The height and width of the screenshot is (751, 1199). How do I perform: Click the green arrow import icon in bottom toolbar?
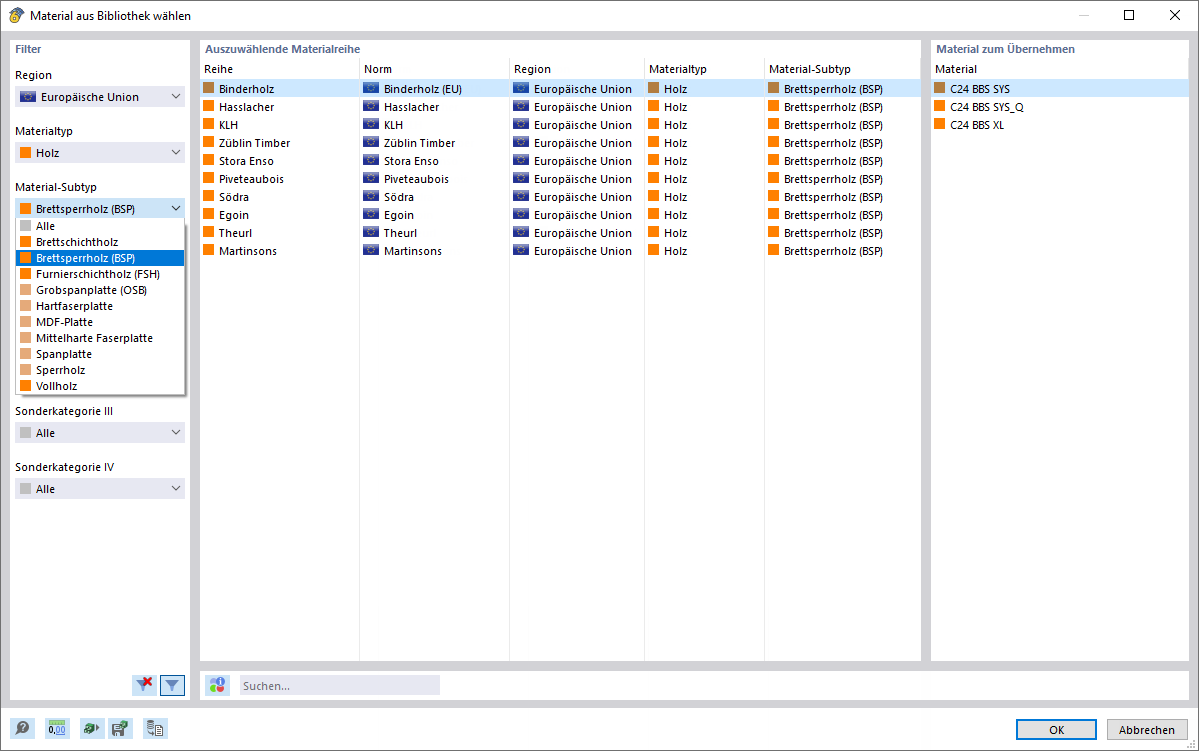91,729
